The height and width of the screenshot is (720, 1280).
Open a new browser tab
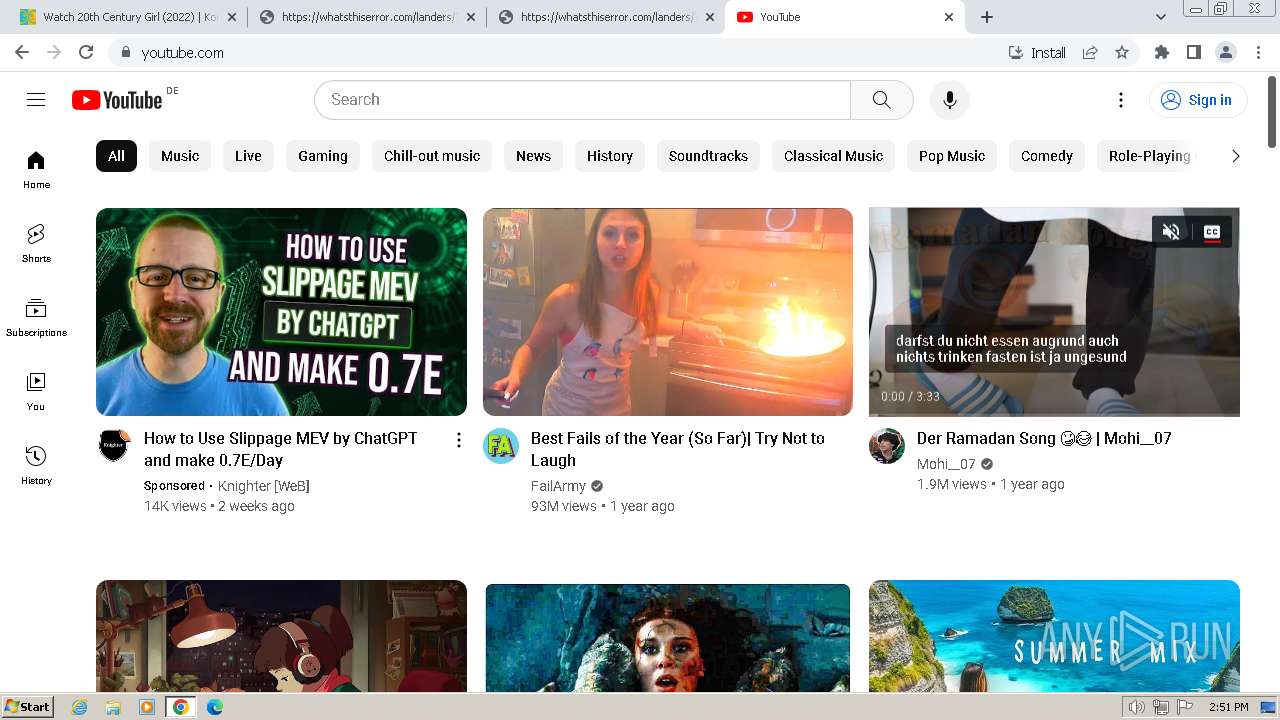[987, 17]
